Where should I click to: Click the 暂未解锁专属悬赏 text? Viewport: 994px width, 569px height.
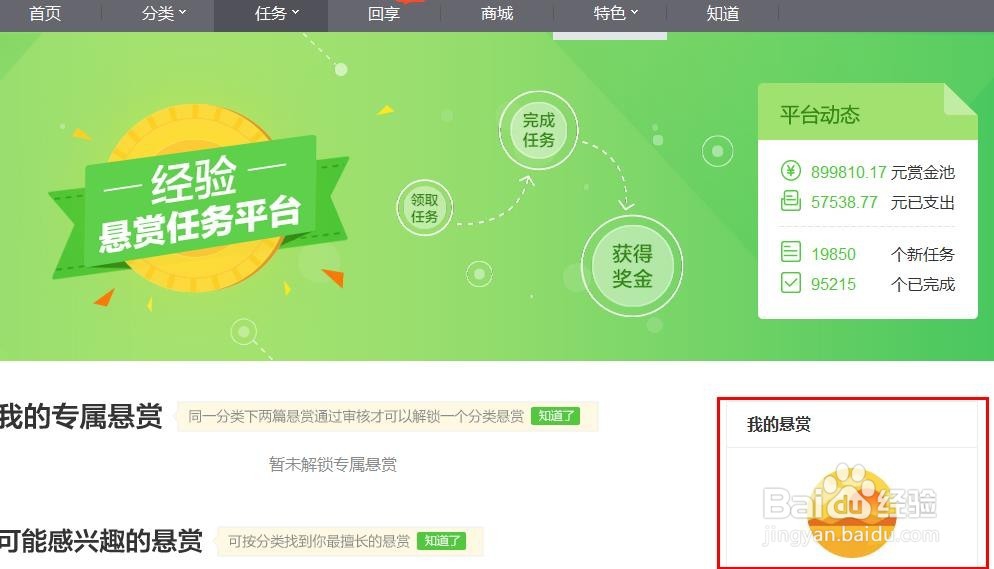point(333,464)
